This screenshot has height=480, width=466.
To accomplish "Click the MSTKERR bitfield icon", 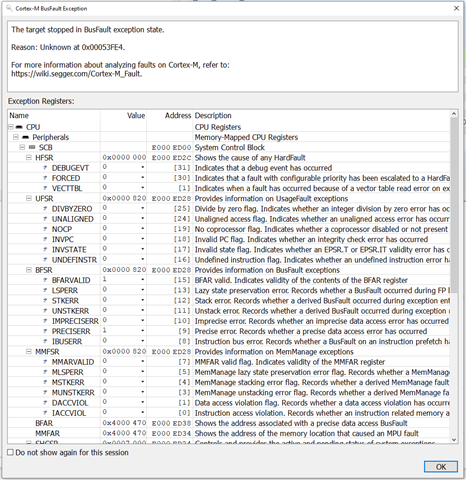I will (45, 382).
